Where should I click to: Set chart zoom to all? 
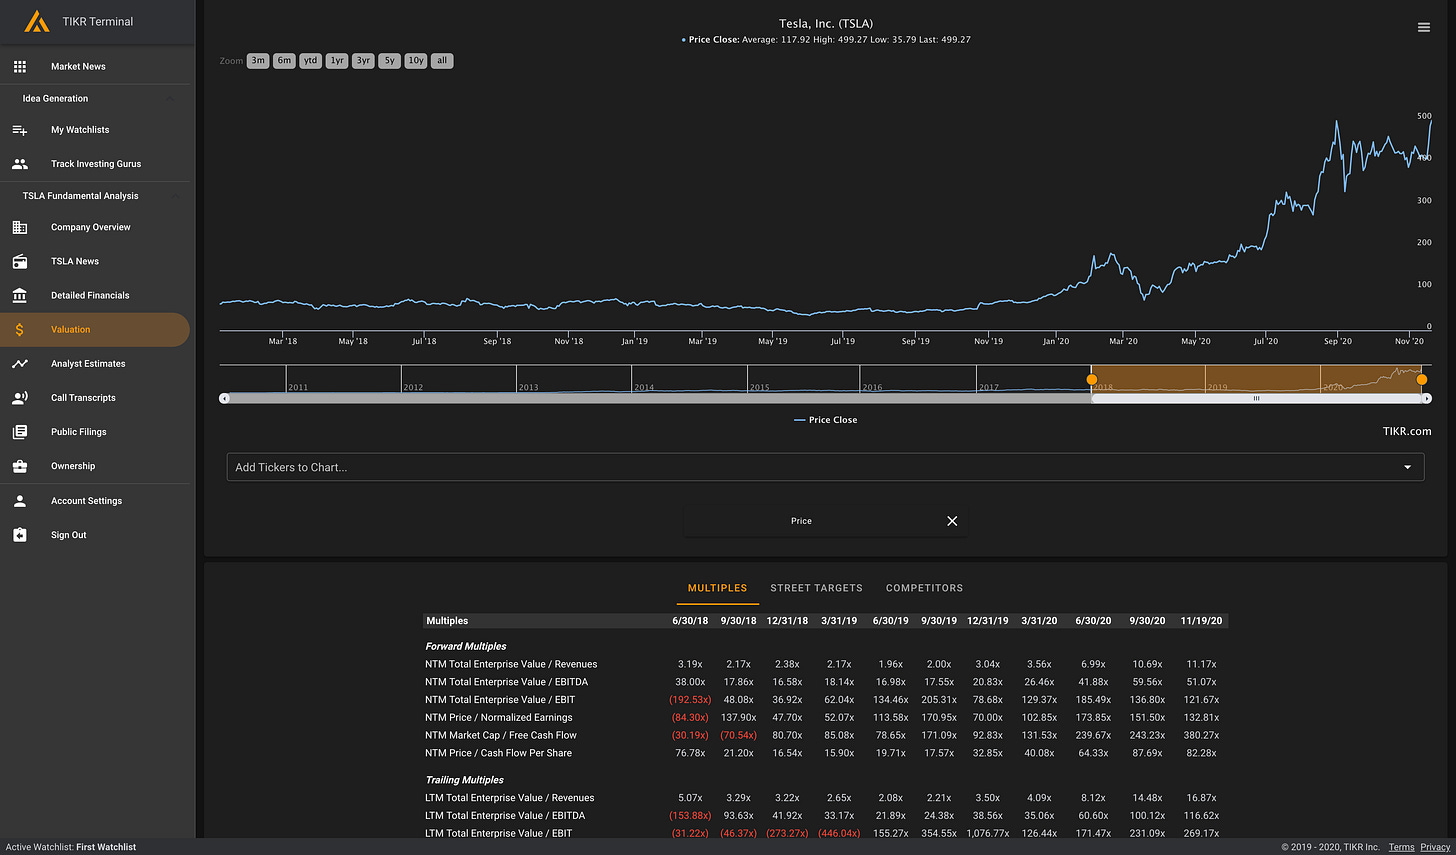click(x=442, y=61)
